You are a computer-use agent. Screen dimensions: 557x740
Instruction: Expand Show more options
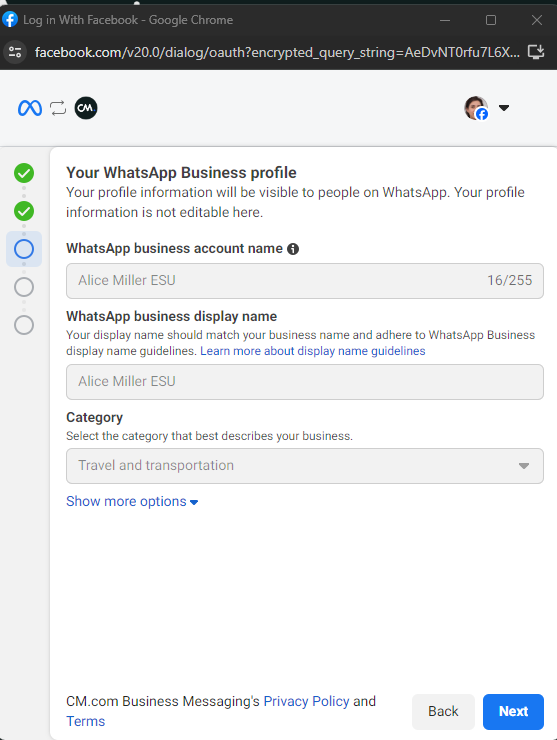132,501
